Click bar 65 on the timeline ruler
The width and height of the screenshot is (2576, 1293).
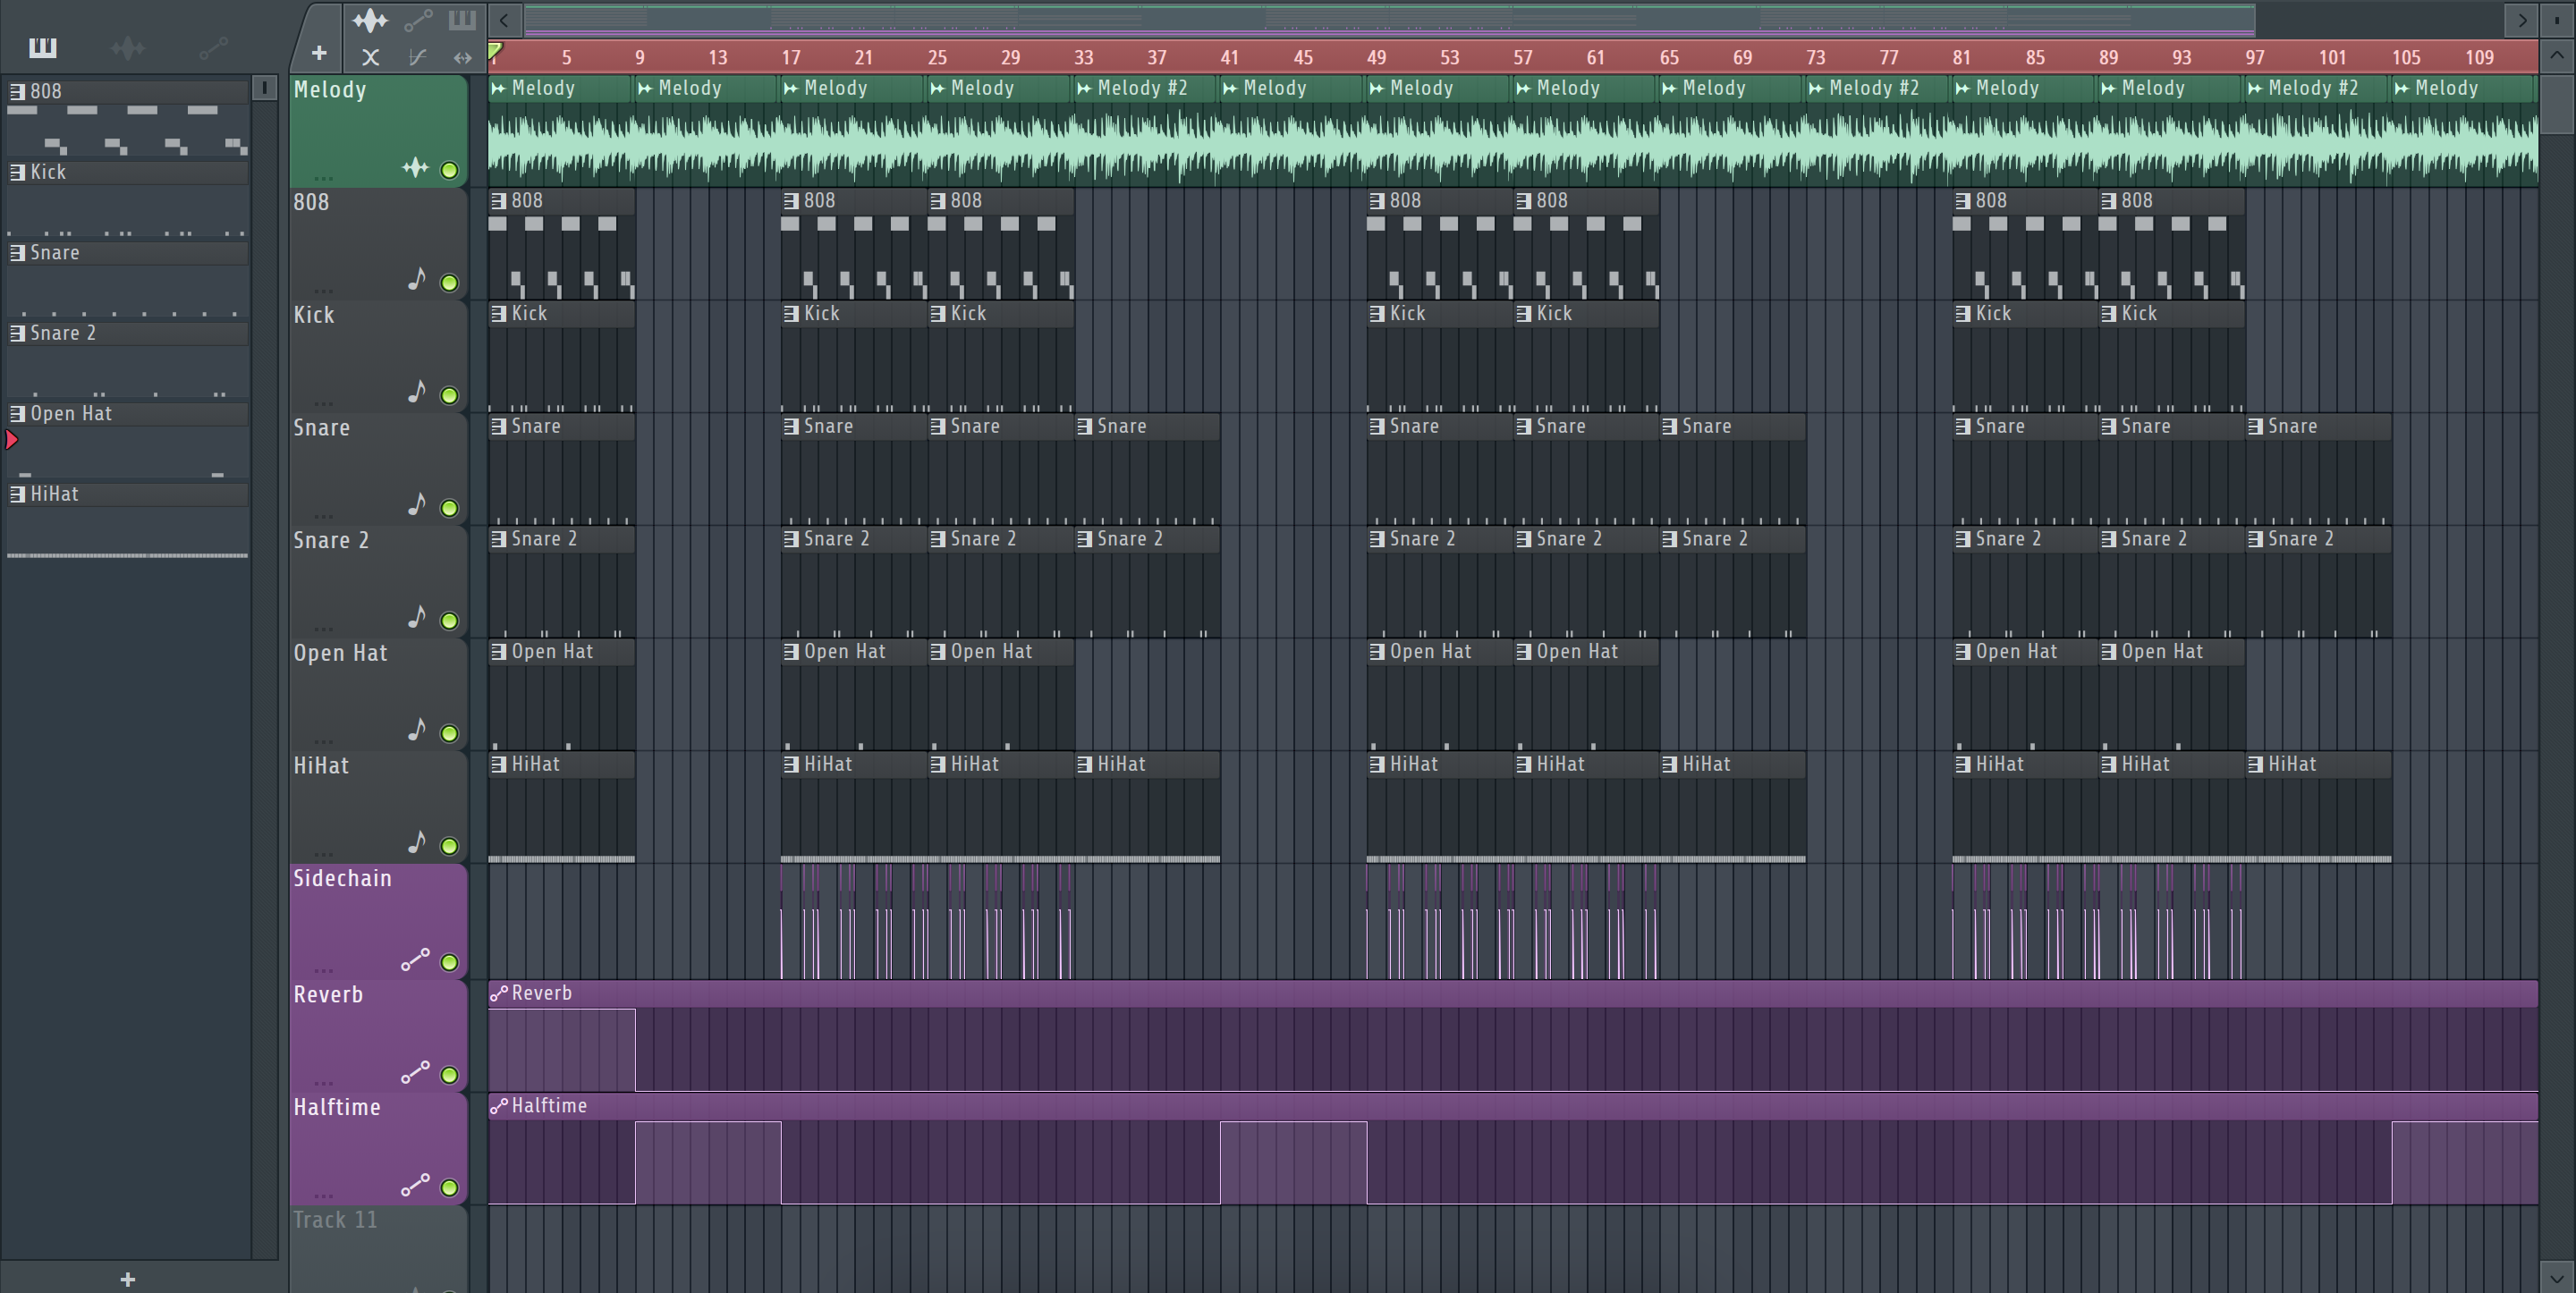click(1669, 57)
